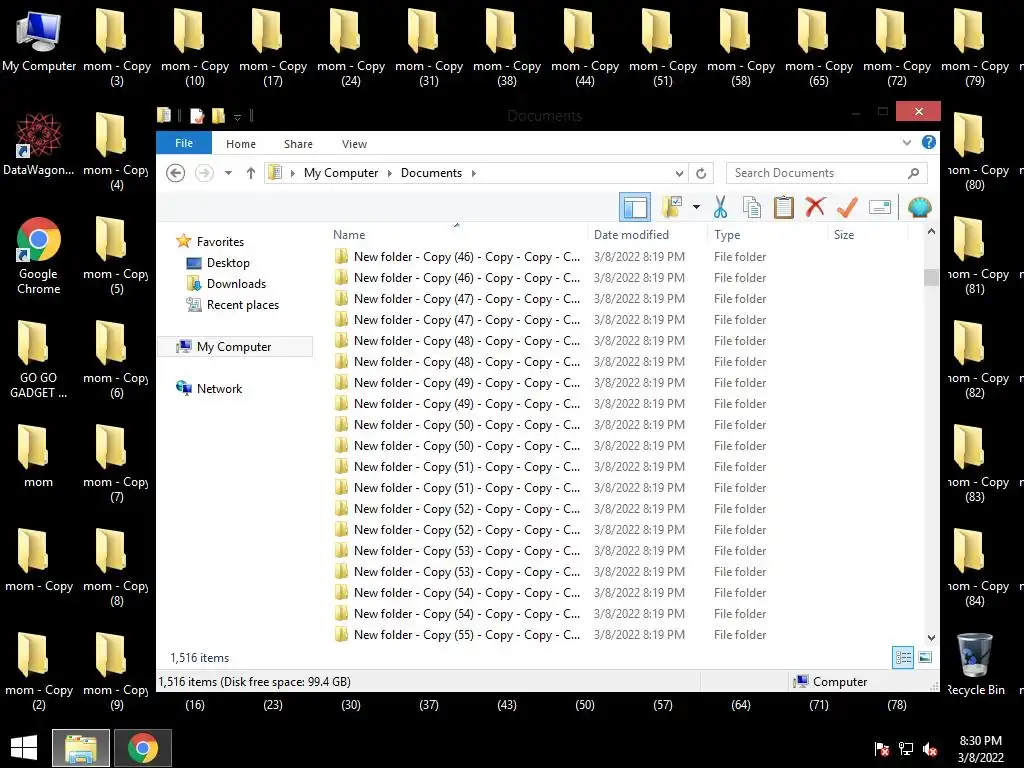Screen dimensions: 1024x768
Task: Click the Paste clipboard icon
Action: pos(784,207)
